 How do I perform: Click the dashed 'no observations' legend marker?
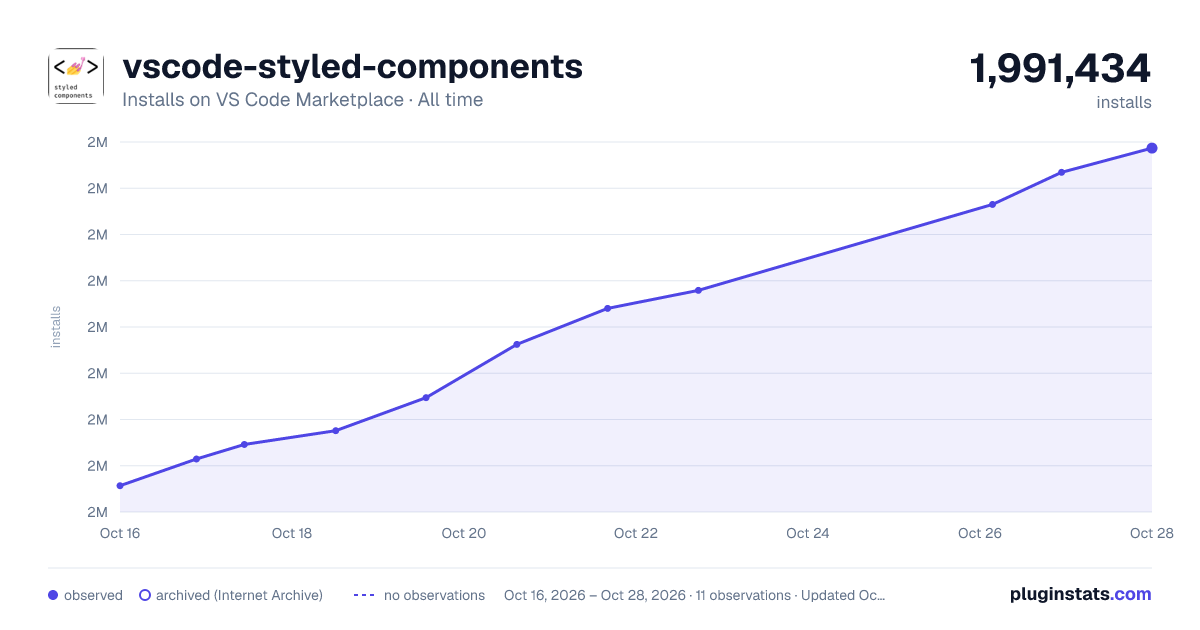tap(364, 595)
